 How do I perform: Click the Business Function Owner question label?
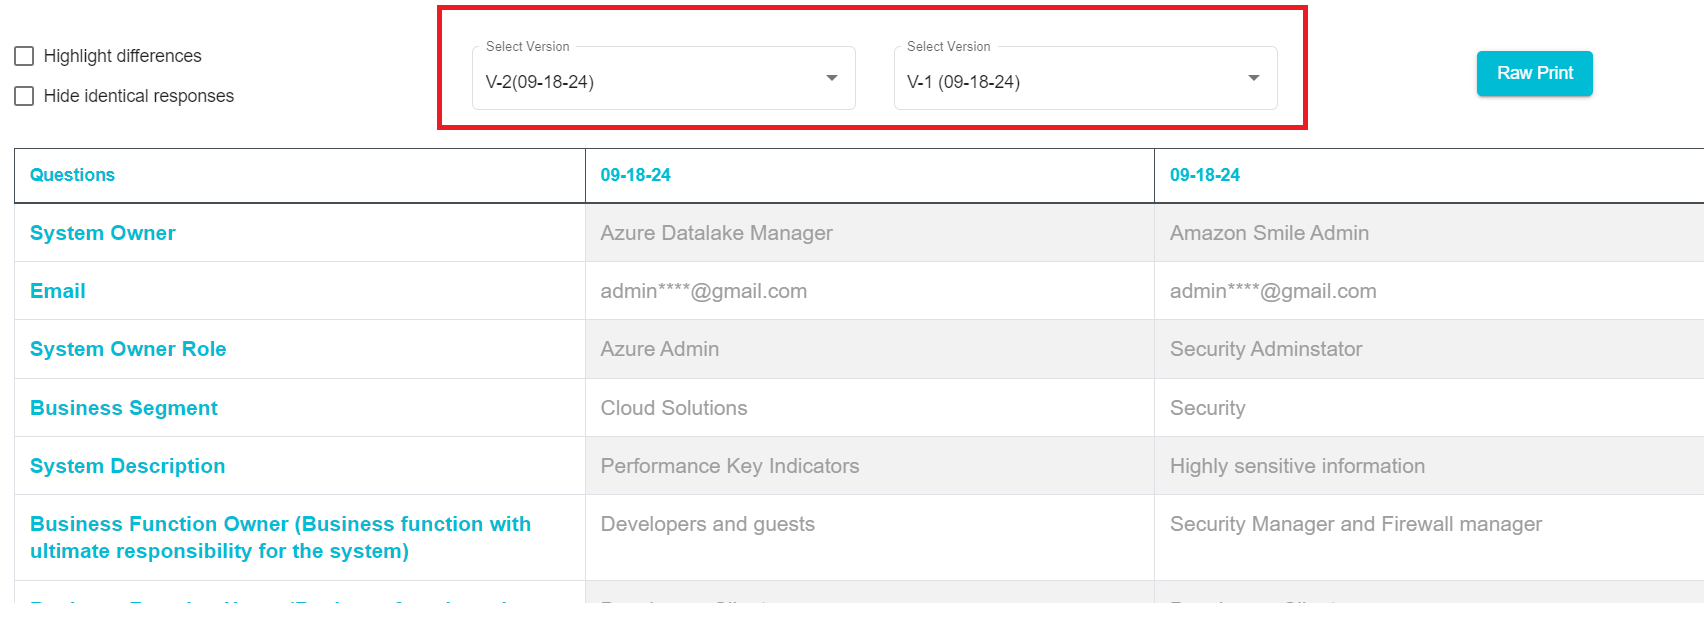coord(281,537)
